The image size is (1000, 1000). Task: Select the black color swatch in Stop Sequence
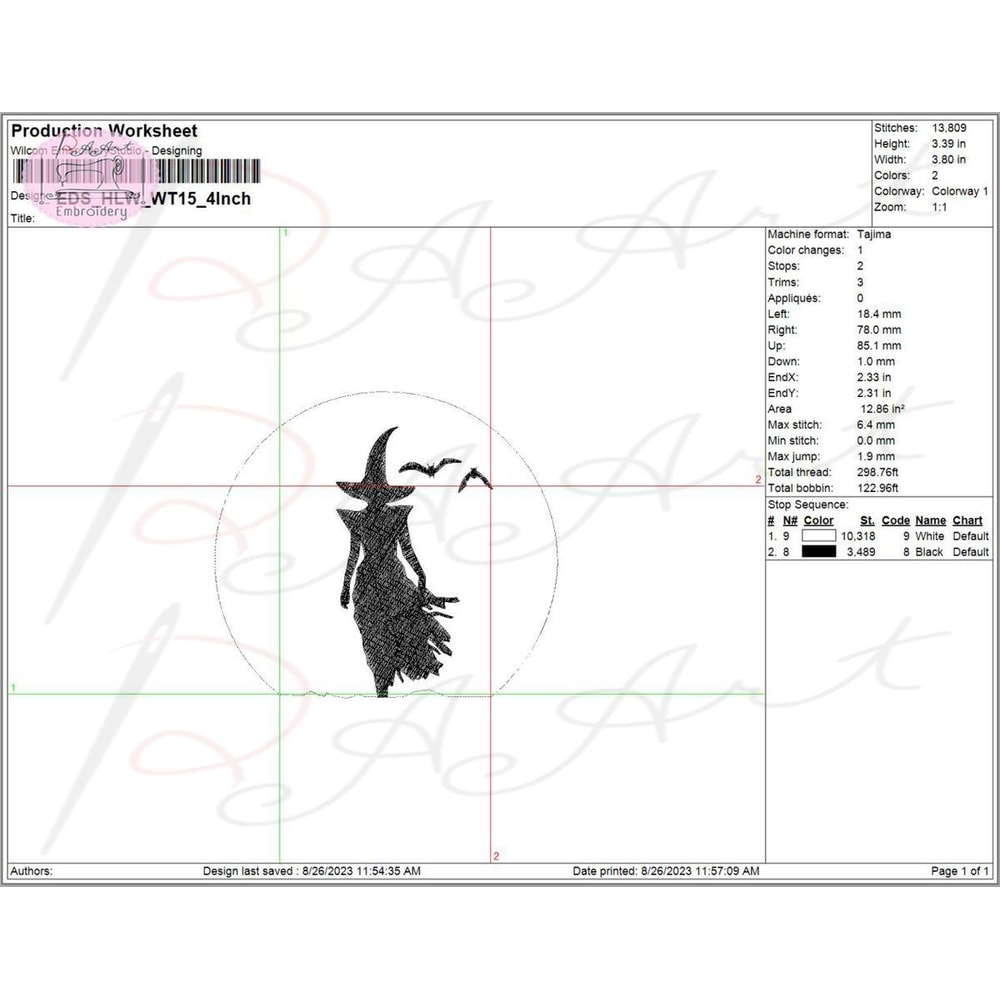click(818, 552)
